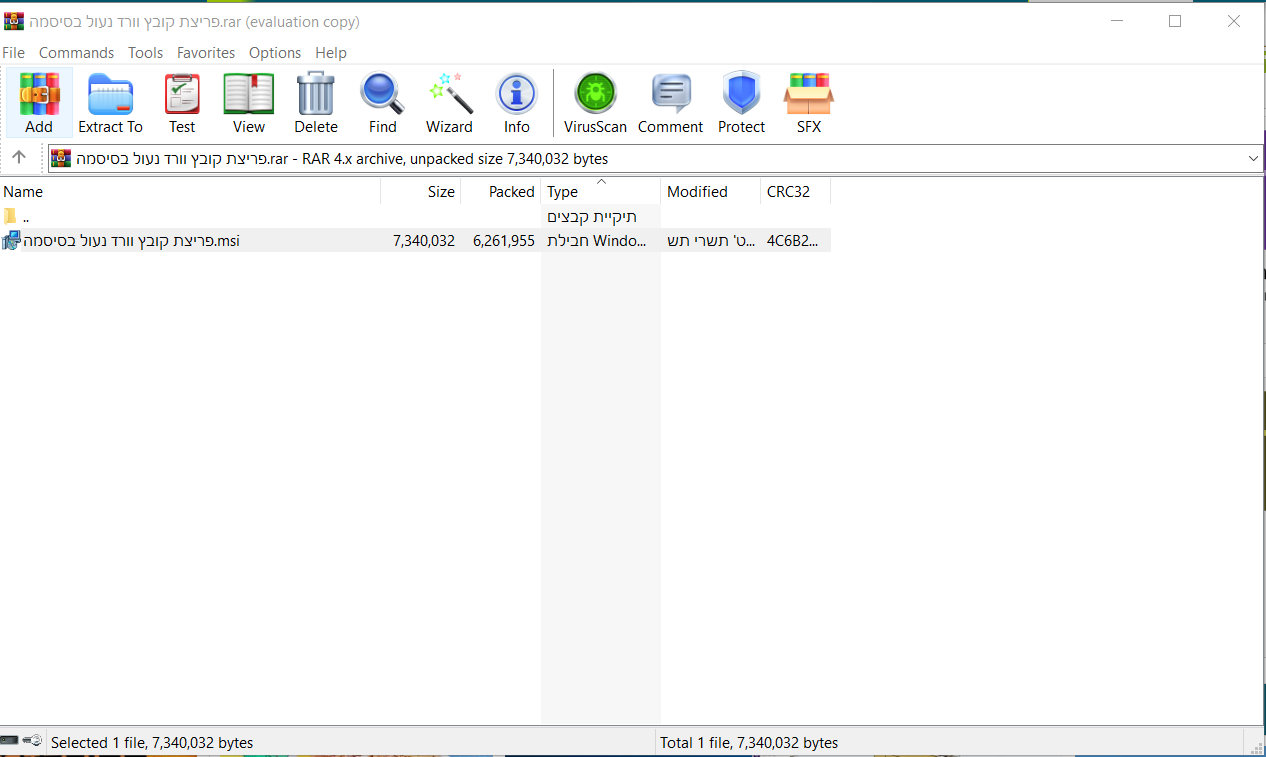The image size is (1266, 757).
Task: Open the File menu
Action: point(14,53)
